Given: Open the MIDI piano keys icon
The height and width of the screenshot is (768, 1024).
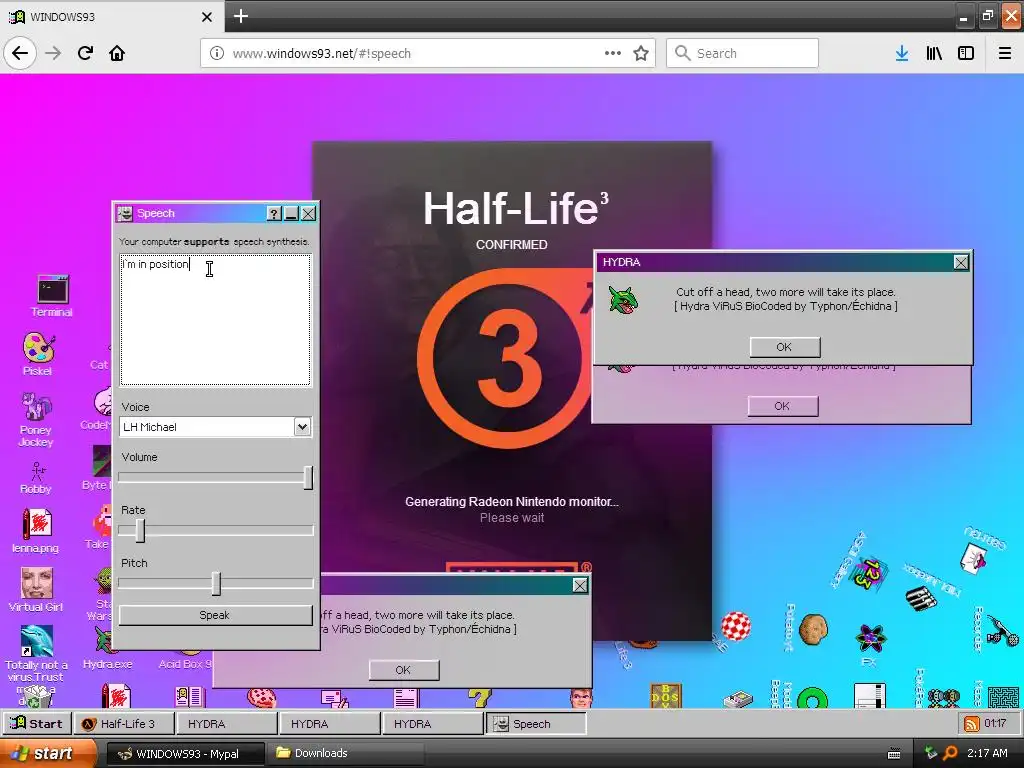Looking at the screenshot, I should click(x=921, y=598).
